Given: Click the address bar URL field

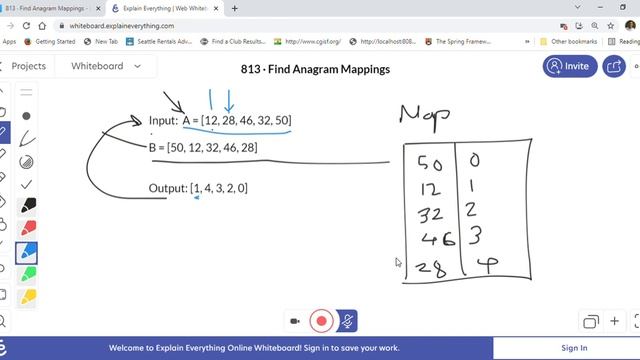Looking at the screenshot, I should pyautogui.click(x=306, y=26).
